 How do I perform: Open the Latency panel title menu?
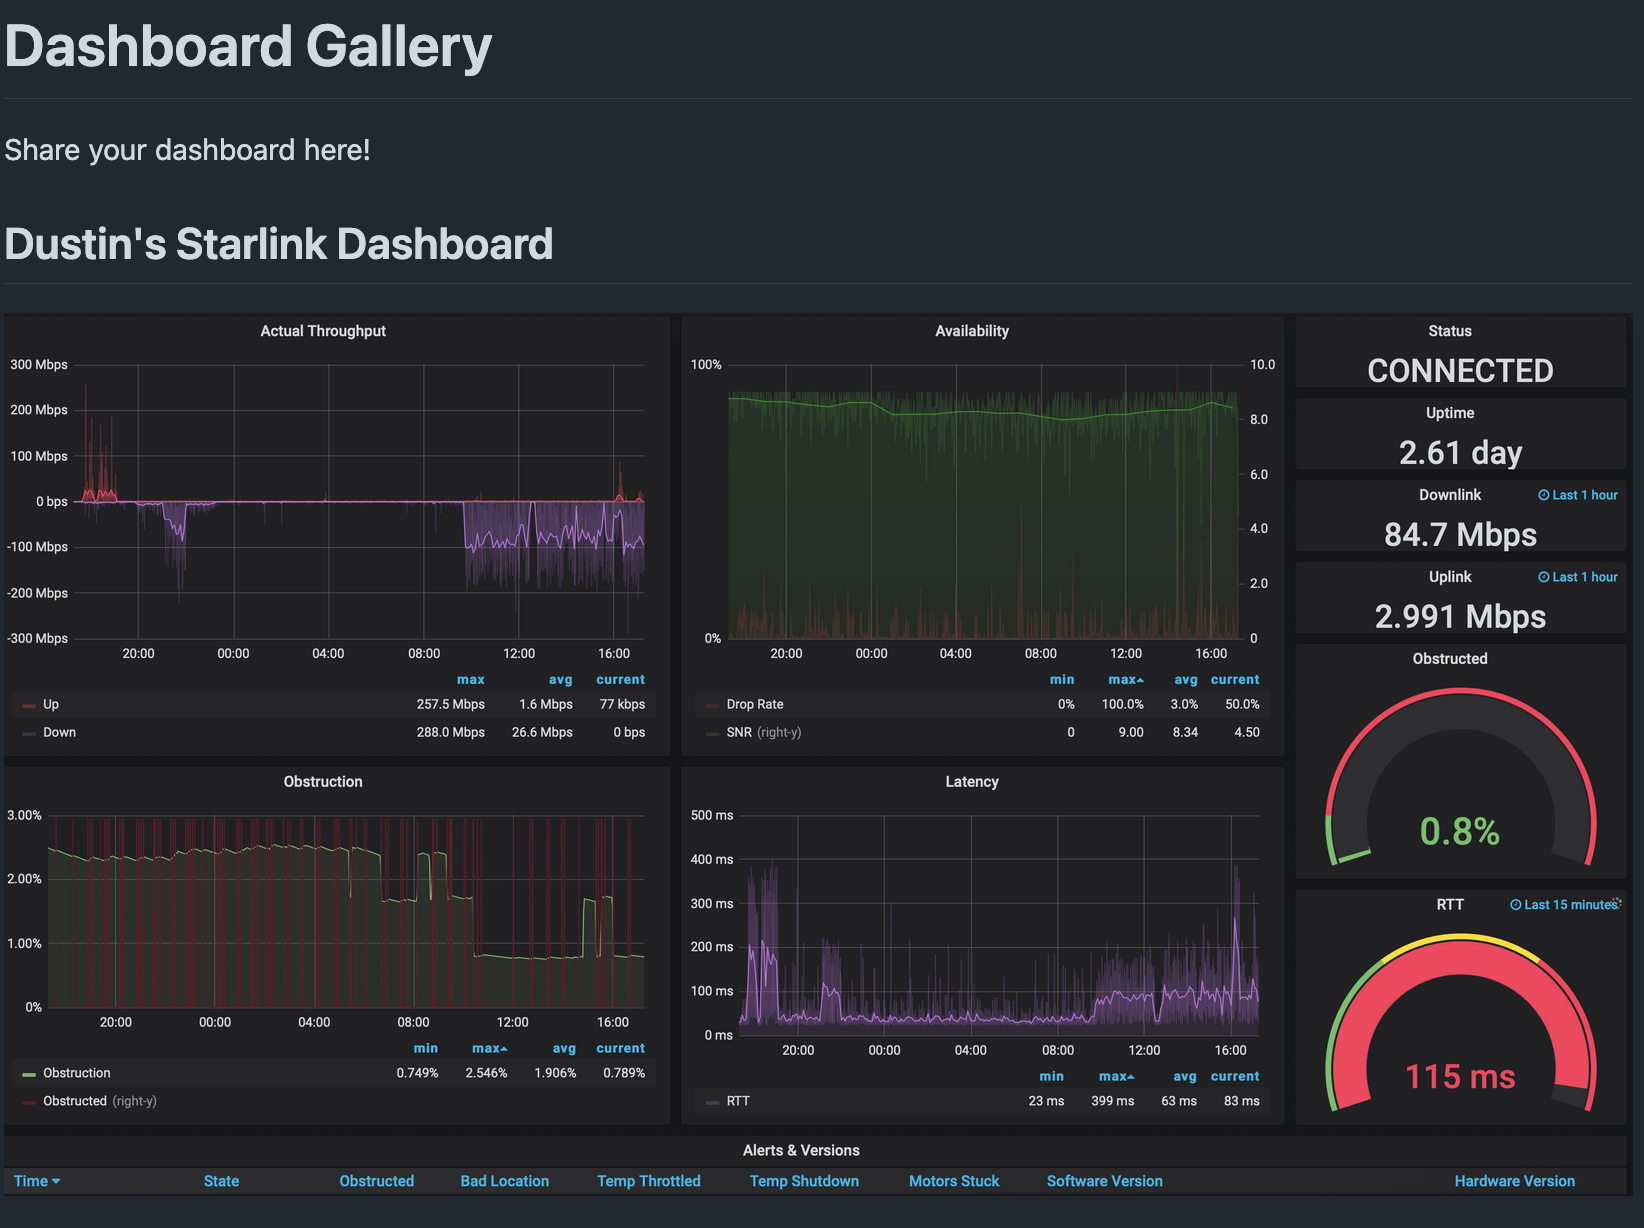coord(971,782)
